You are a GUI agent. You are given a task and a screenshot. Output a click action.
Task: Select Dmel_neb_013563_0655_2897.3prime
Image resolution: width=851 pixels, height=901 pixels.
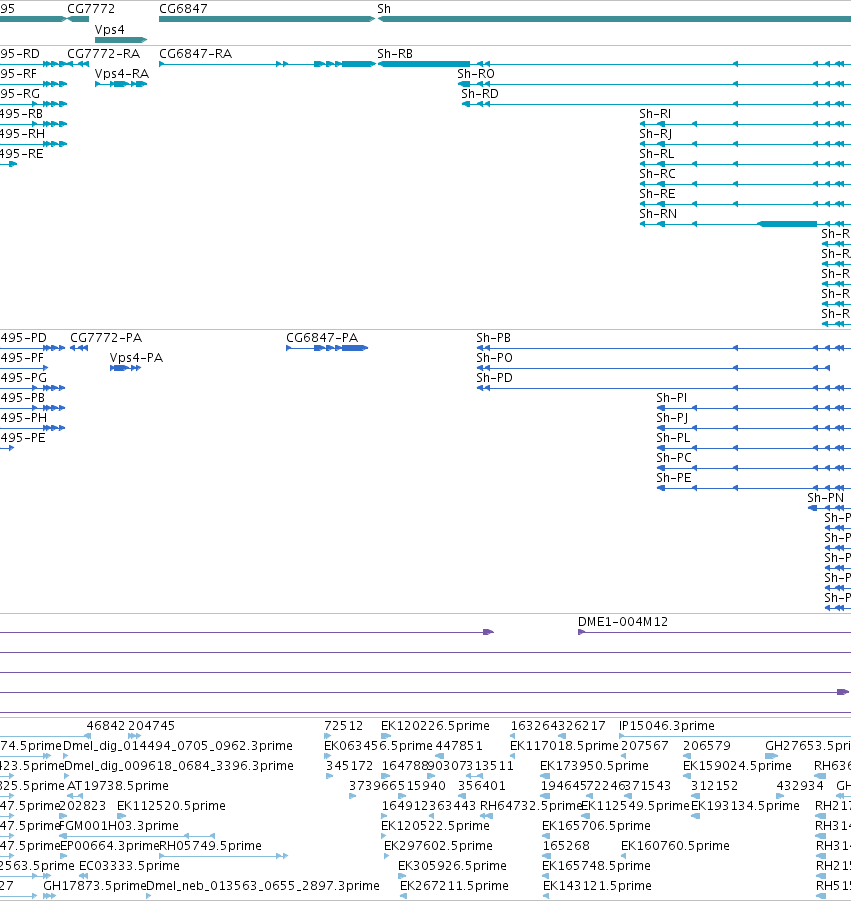263,886
